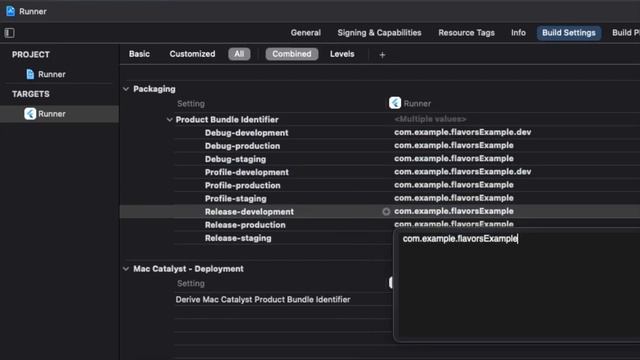Collapse the Mac Catalyst - Deployment section
Viewport: 640px width, 360px height.
point(126,269)
